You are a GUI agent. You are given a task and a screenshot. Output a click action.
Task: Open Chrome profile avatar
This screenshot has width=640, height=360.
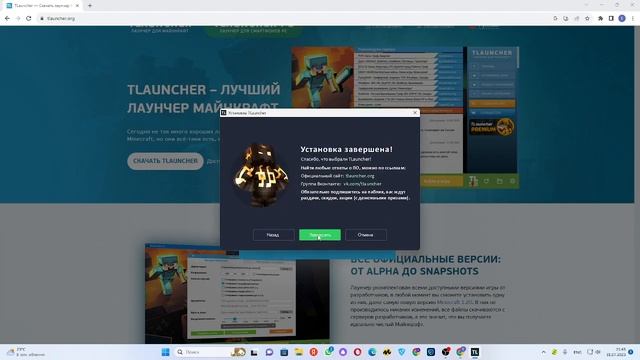(622, 18)
